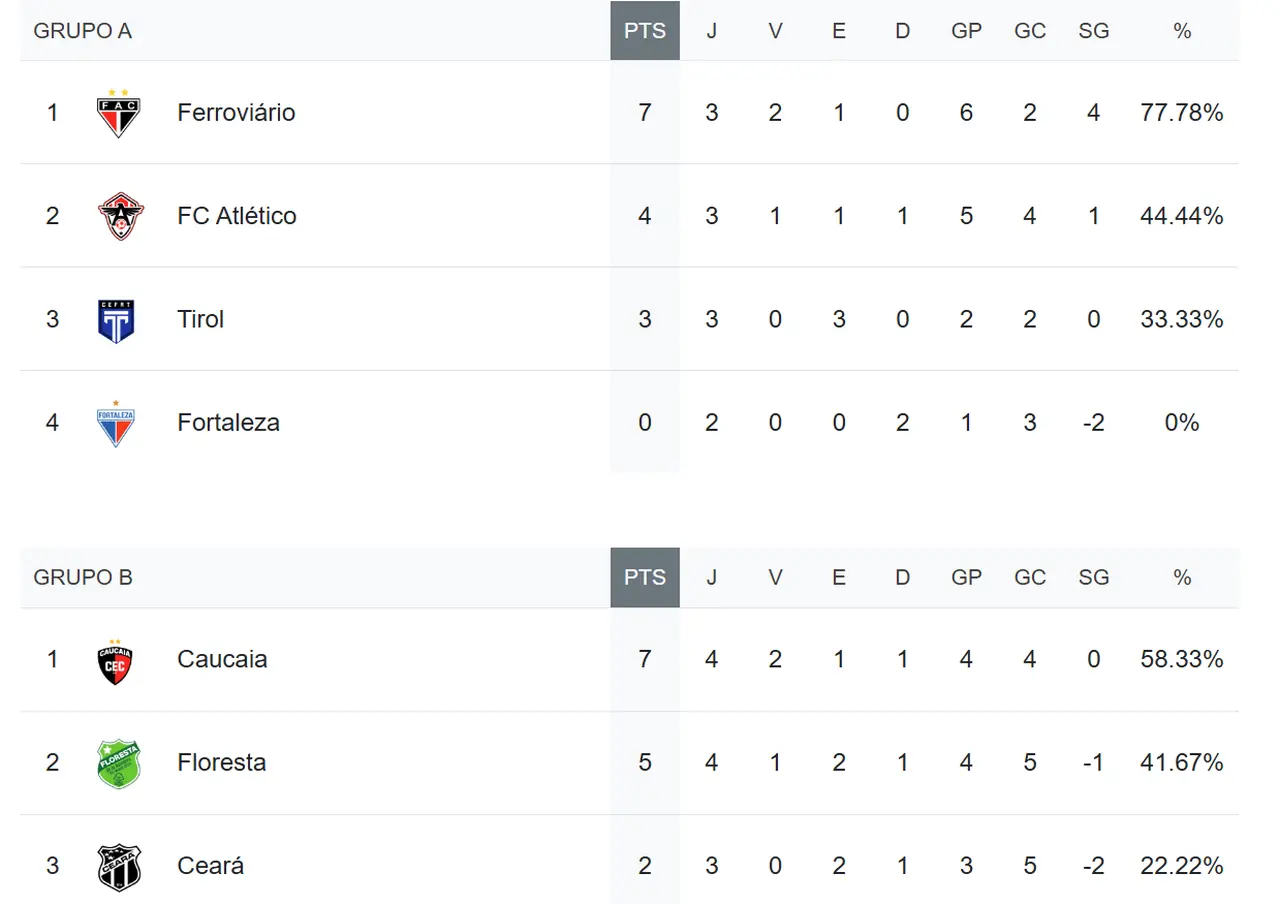This screenshot has width=1280, height=904.
Task: Click the Floresta green crest
Action: coord(119,764)
